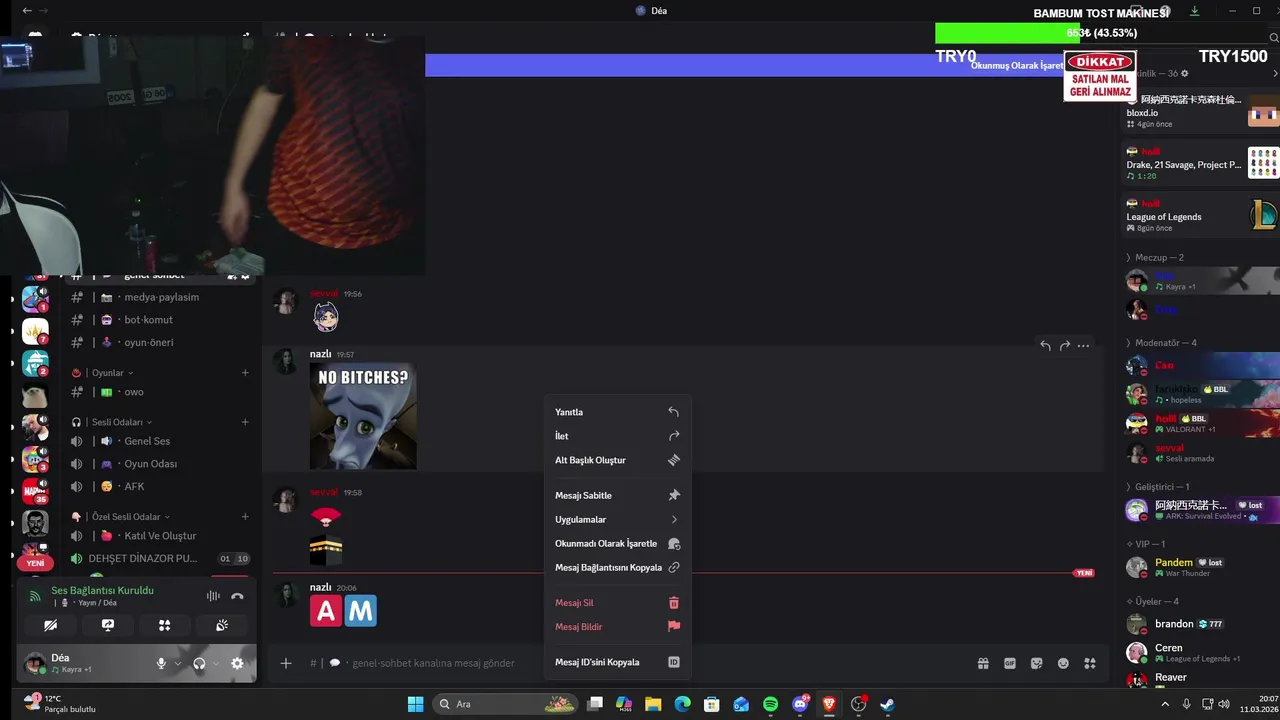Screen dimensions: 1280x720
Task: Click the plus attachment button
Action: pos(286,663)
